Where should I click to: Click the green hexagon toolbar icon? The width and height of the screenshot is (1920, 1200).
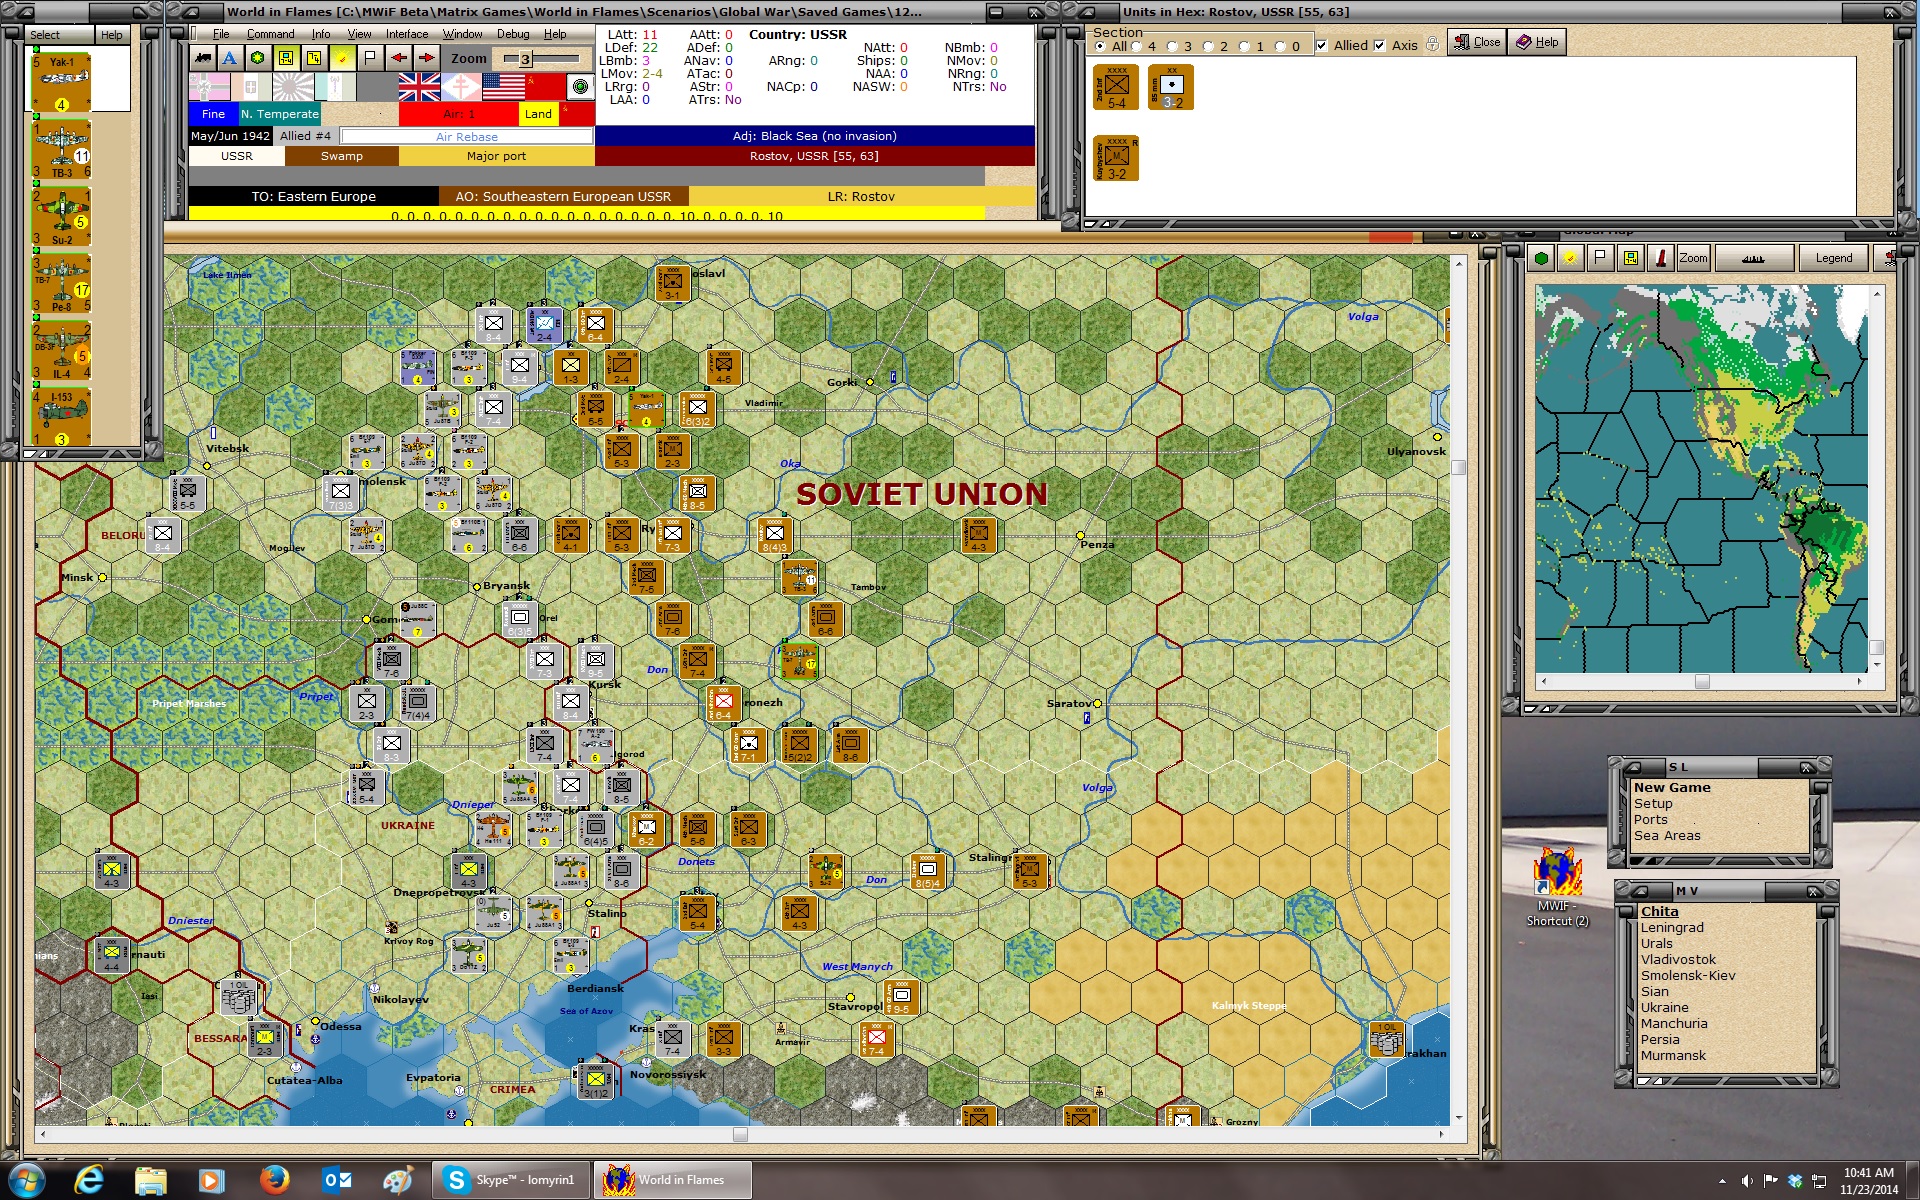(x=258, y=58)
